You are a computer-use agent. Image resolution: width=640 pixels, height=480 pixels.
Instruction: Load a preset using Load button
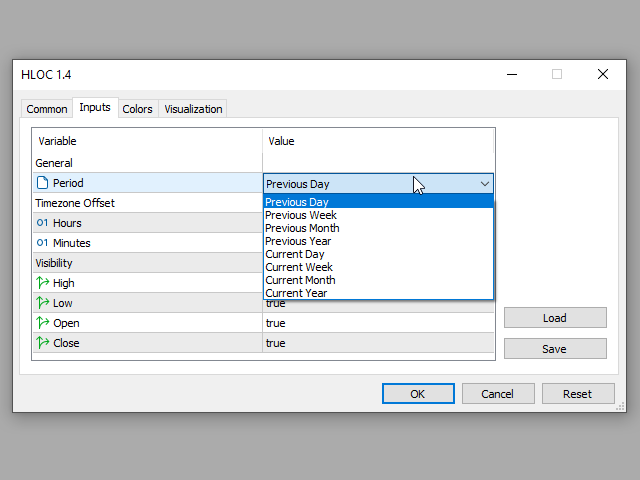click(x=555, y=318)
